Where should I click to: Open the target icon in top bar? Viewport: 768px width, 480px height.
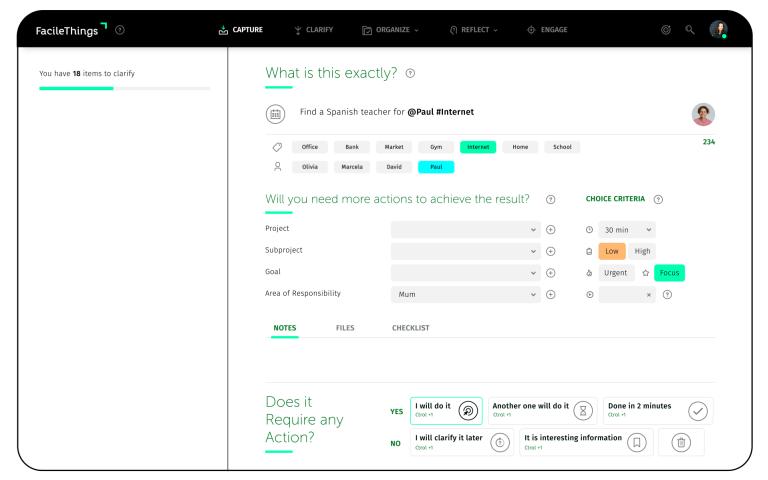click(x=666, y=30)
